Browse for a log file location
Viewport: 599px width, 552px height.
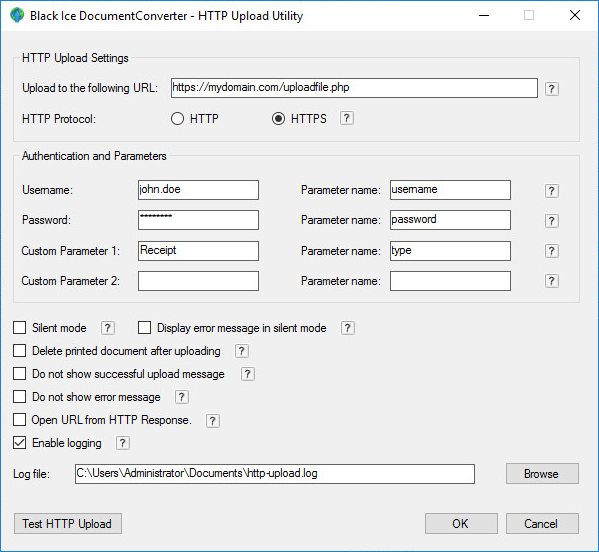click(542, 474)
